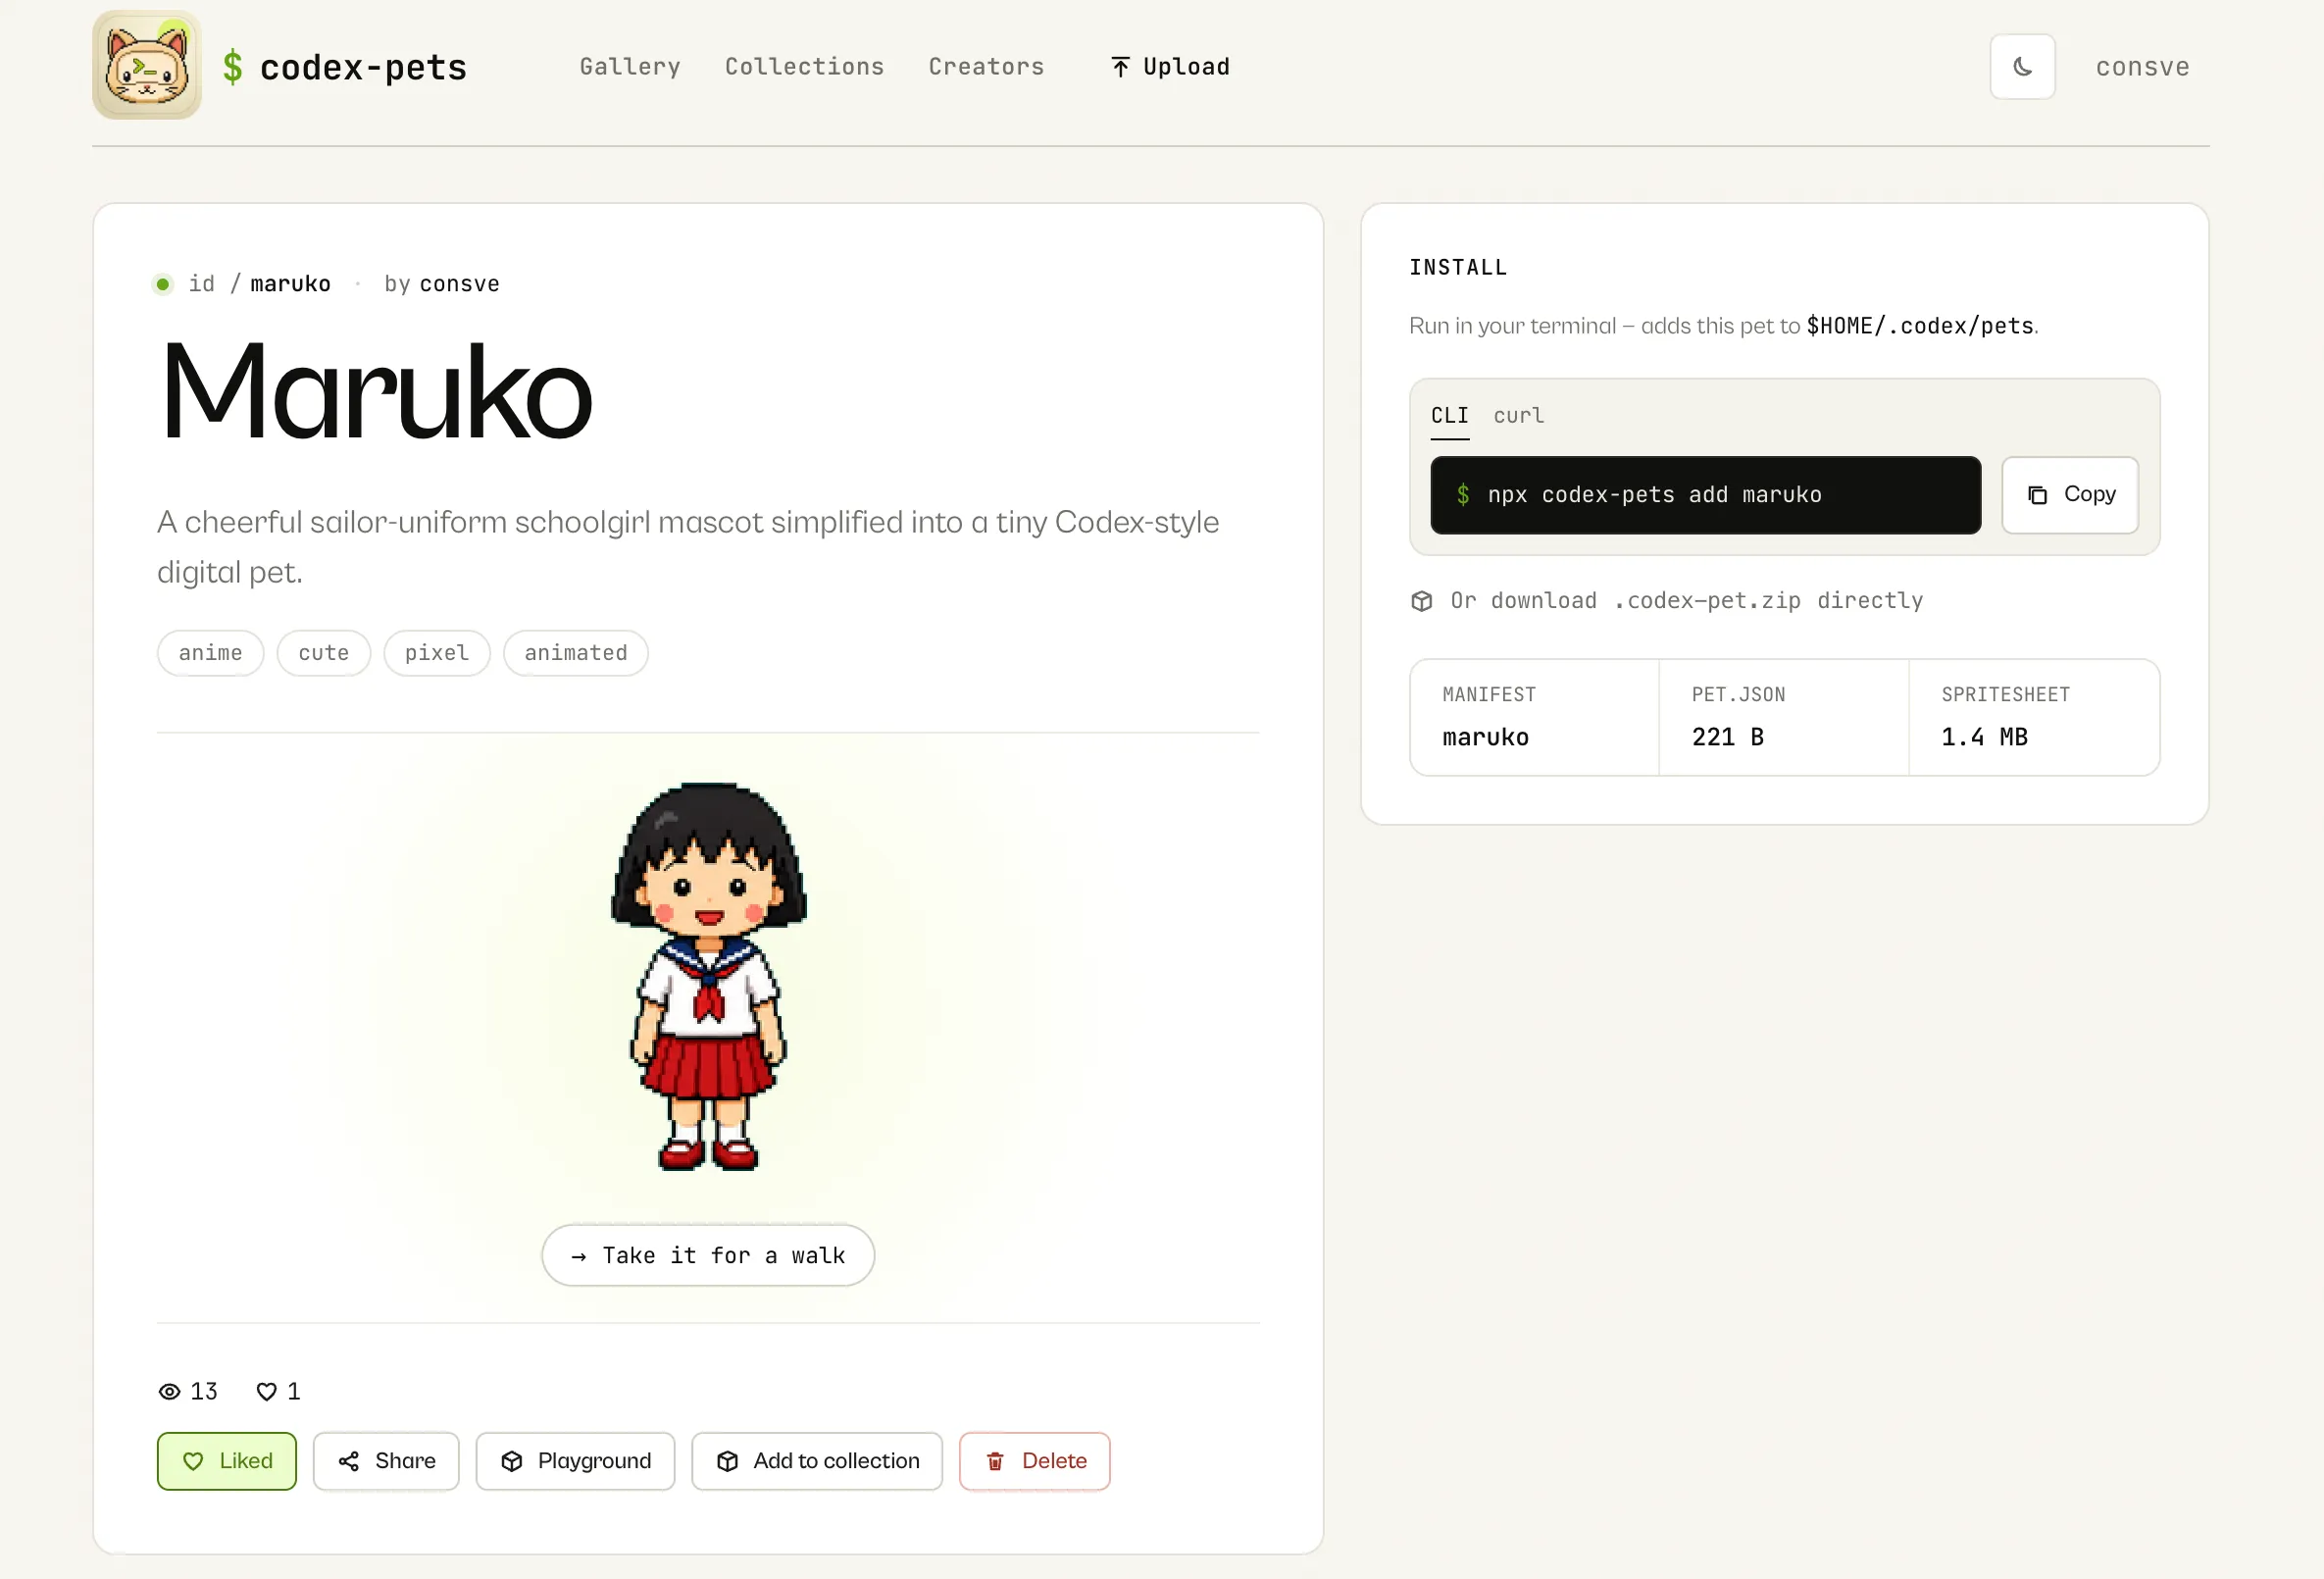Switch to the curl install tab
Viewport: 2324px width, 1579px height.
[1519, 416]
